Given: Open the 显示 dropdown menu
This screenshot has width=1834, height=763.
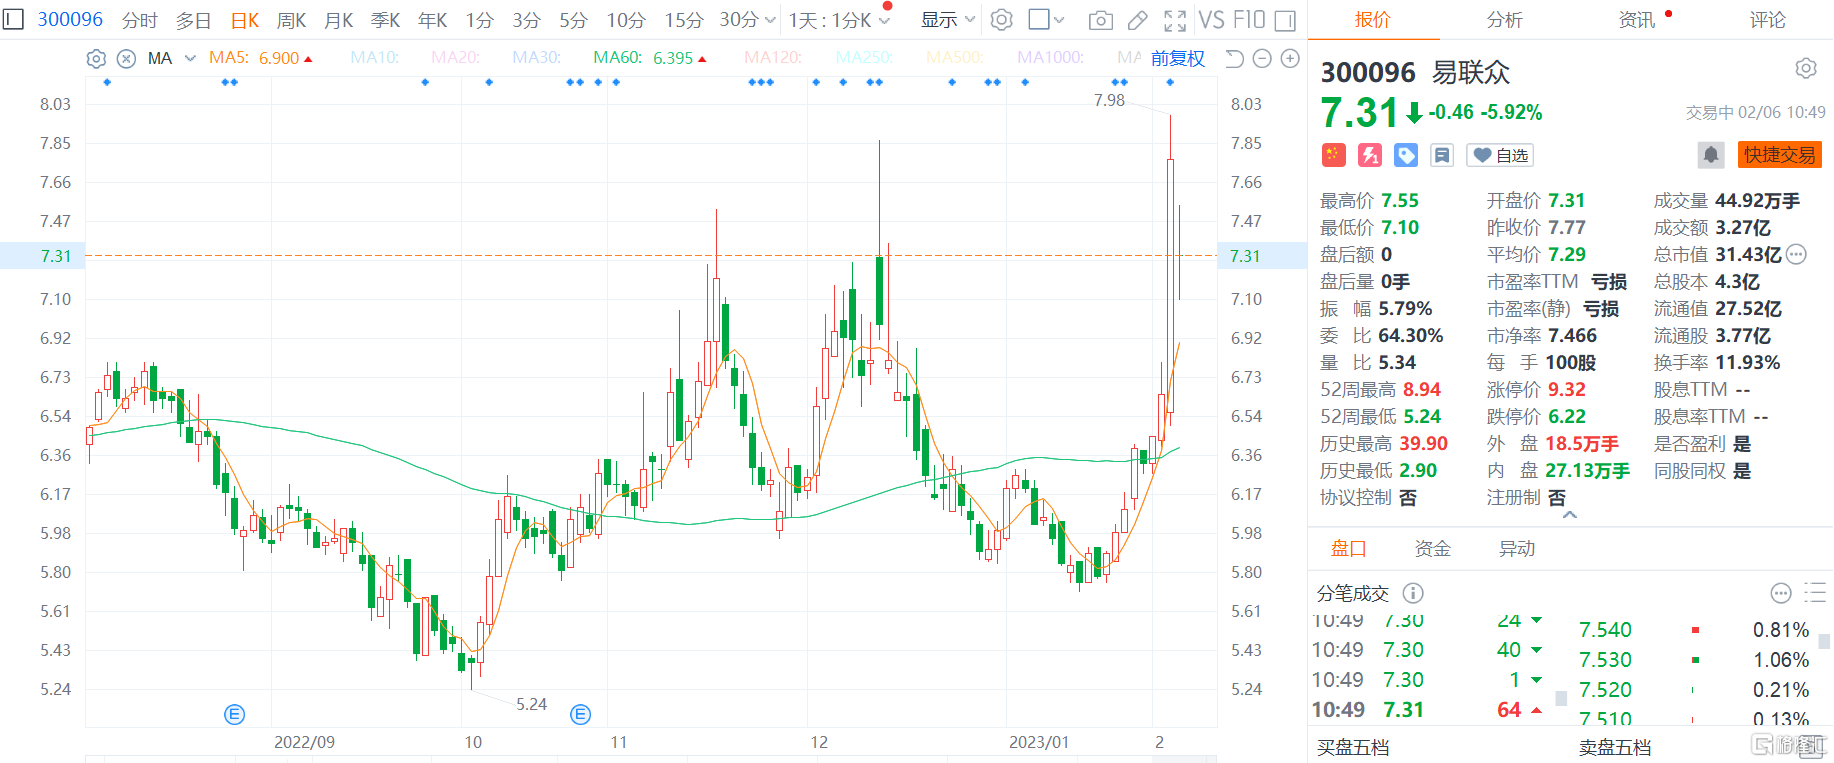Looking at the screenshot, I should point(947,20).
